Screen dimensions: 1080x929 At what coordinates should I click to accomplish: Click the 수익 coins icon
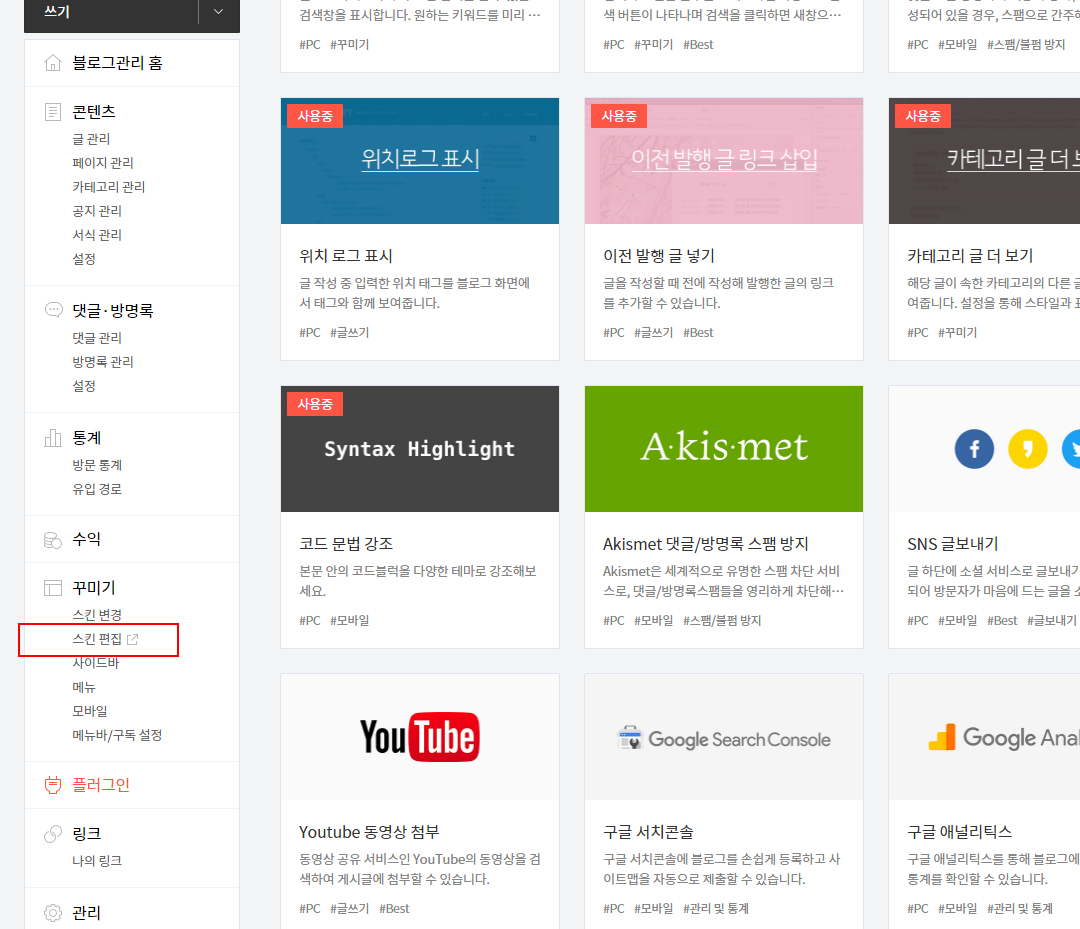[53, 540]
